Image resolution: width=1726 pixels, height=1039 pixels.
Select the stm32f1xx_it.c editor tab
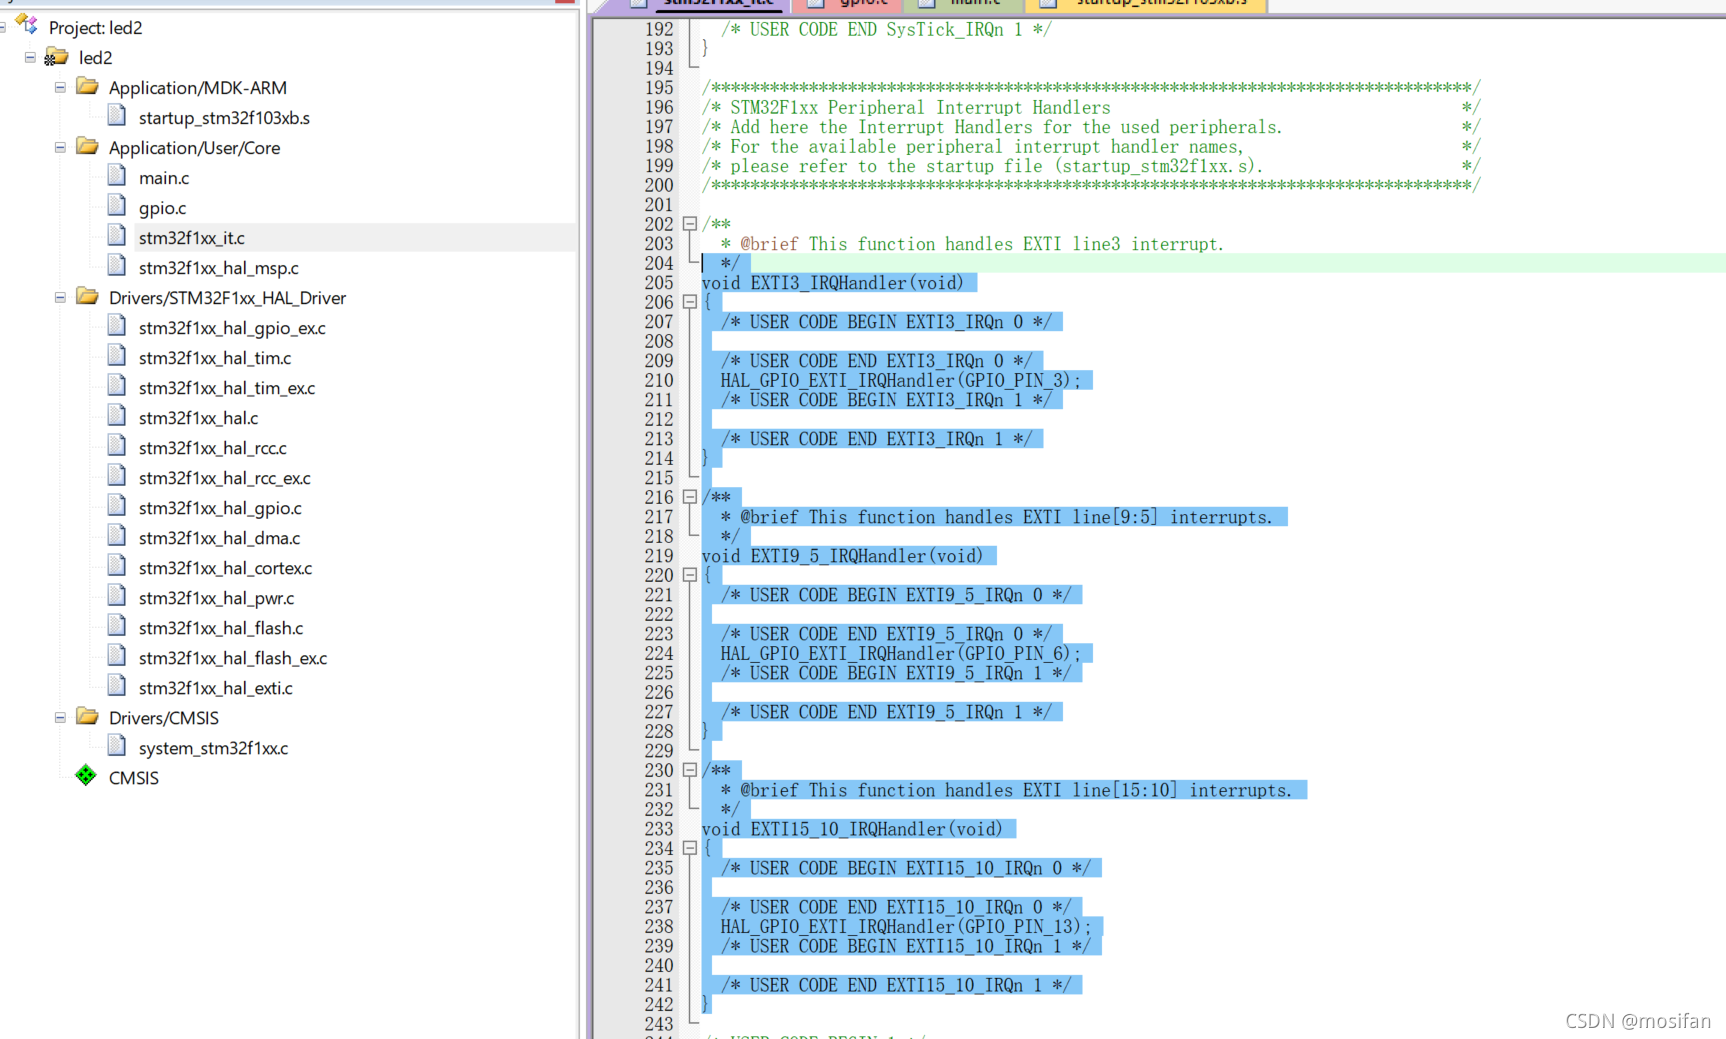click(x=704, y=4)
